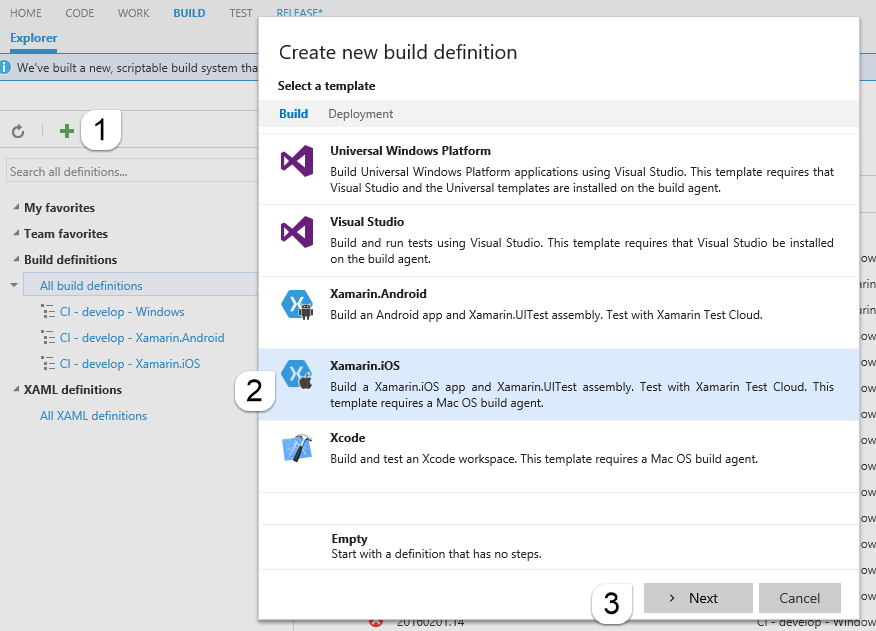Open the BUILD hub tab
Screen dimensions: 876x631
tap(189, 13)
